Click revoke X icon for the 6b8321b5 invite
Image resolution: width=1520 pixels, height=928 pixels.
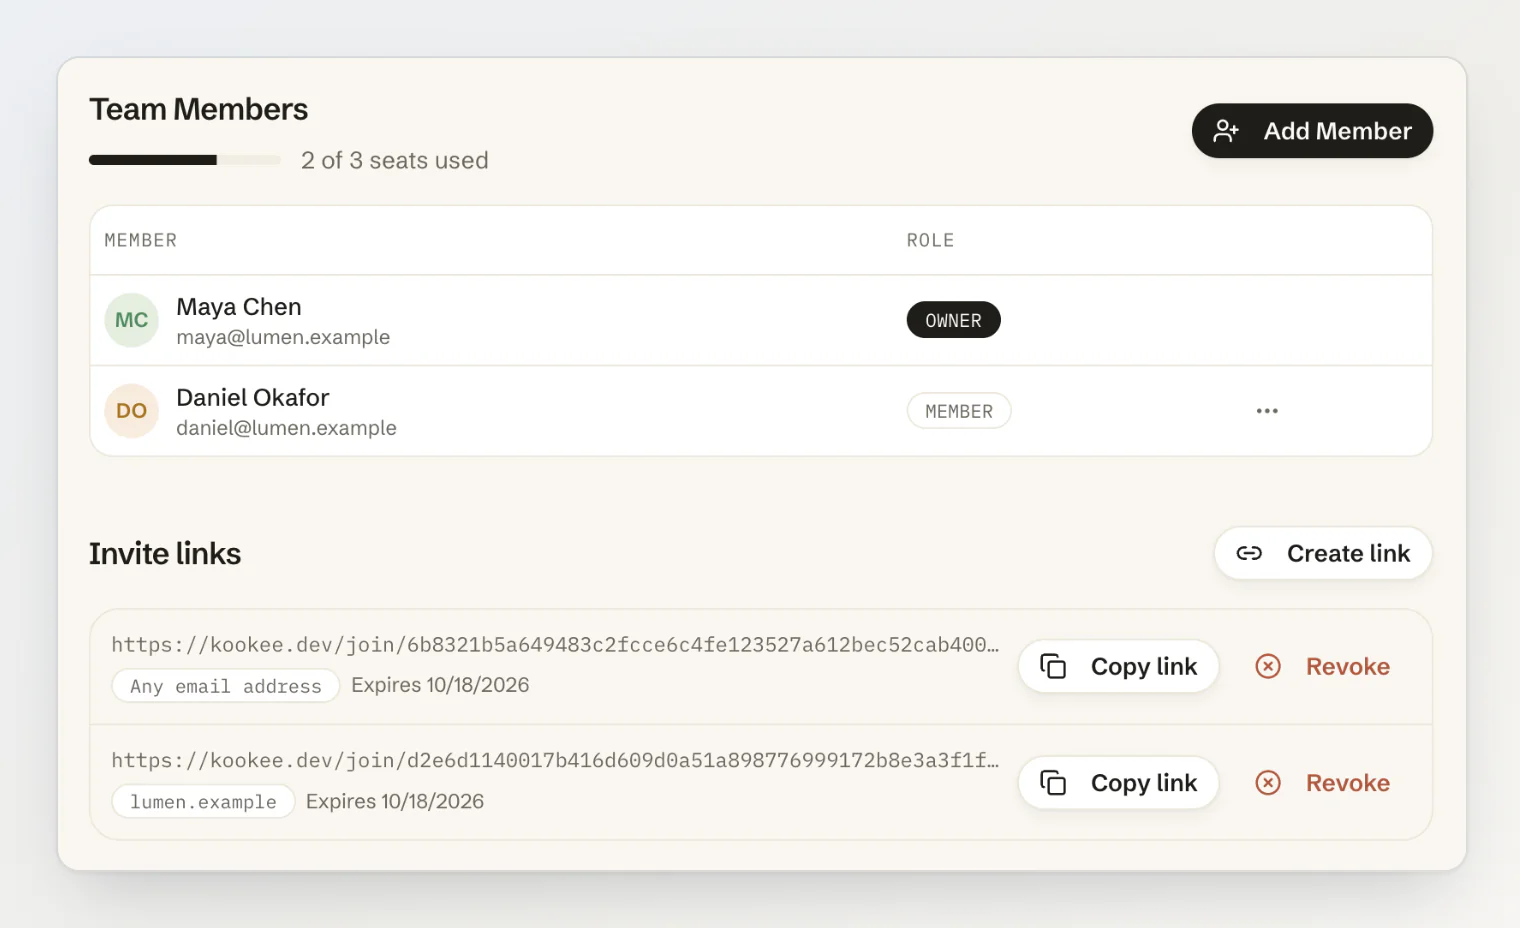coord(1268,666)
